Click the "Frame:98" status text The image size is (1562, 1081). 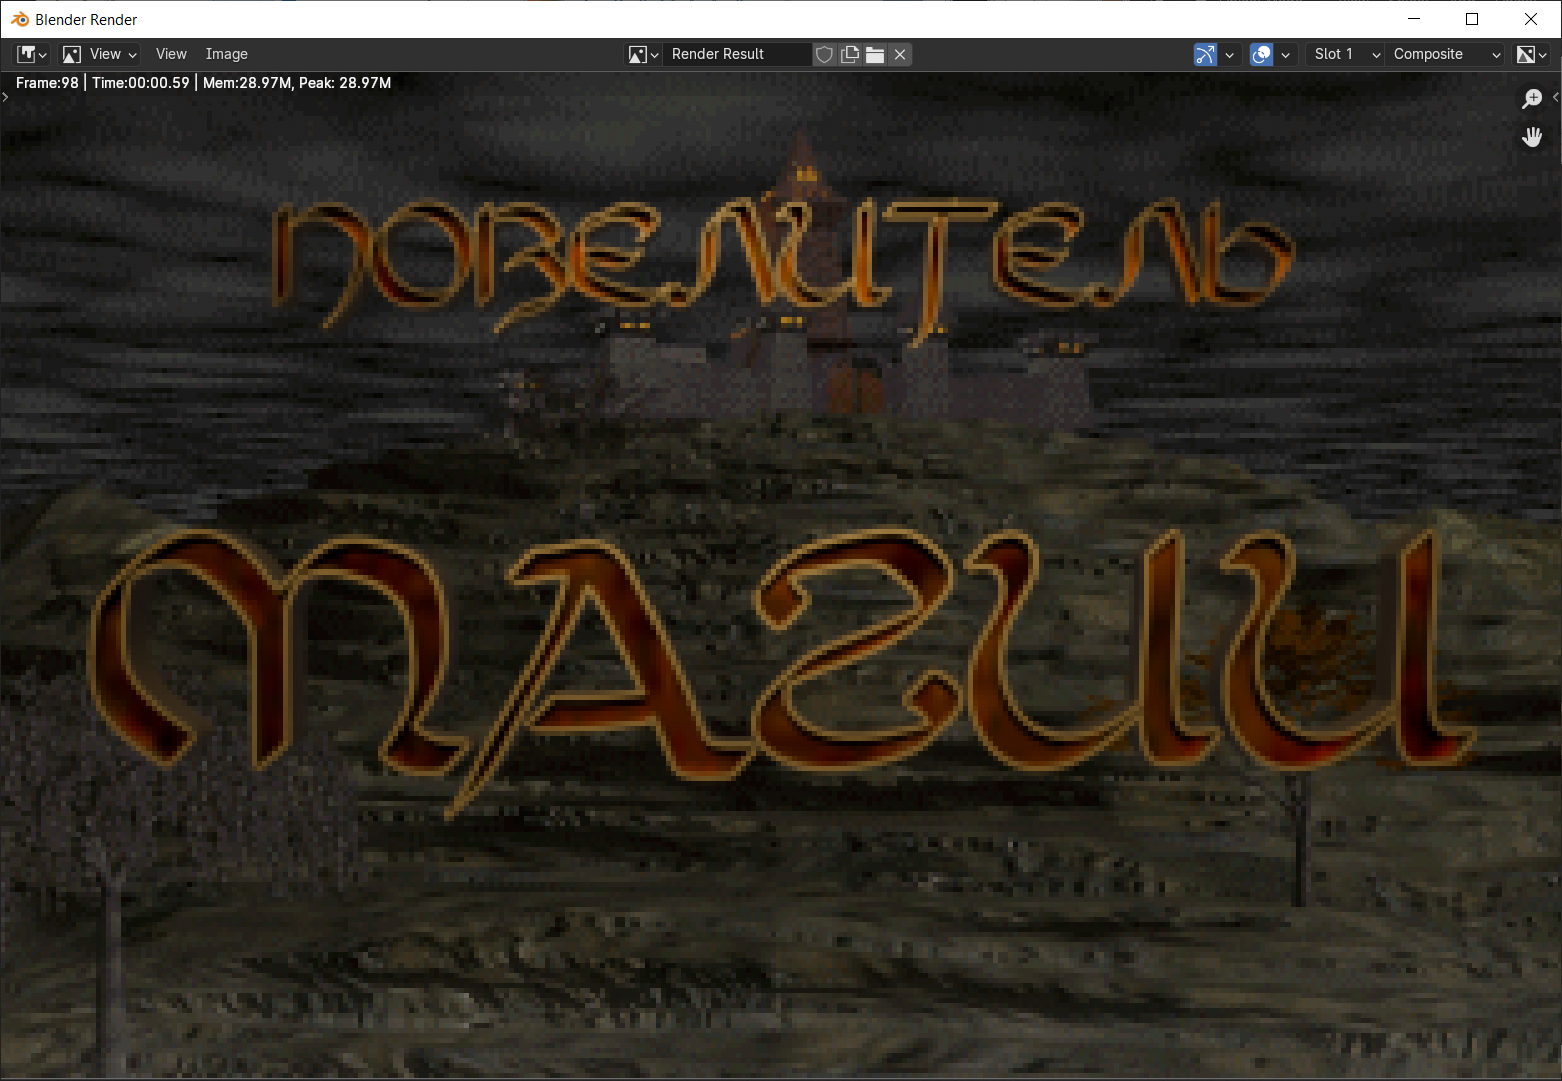point(47,83)
